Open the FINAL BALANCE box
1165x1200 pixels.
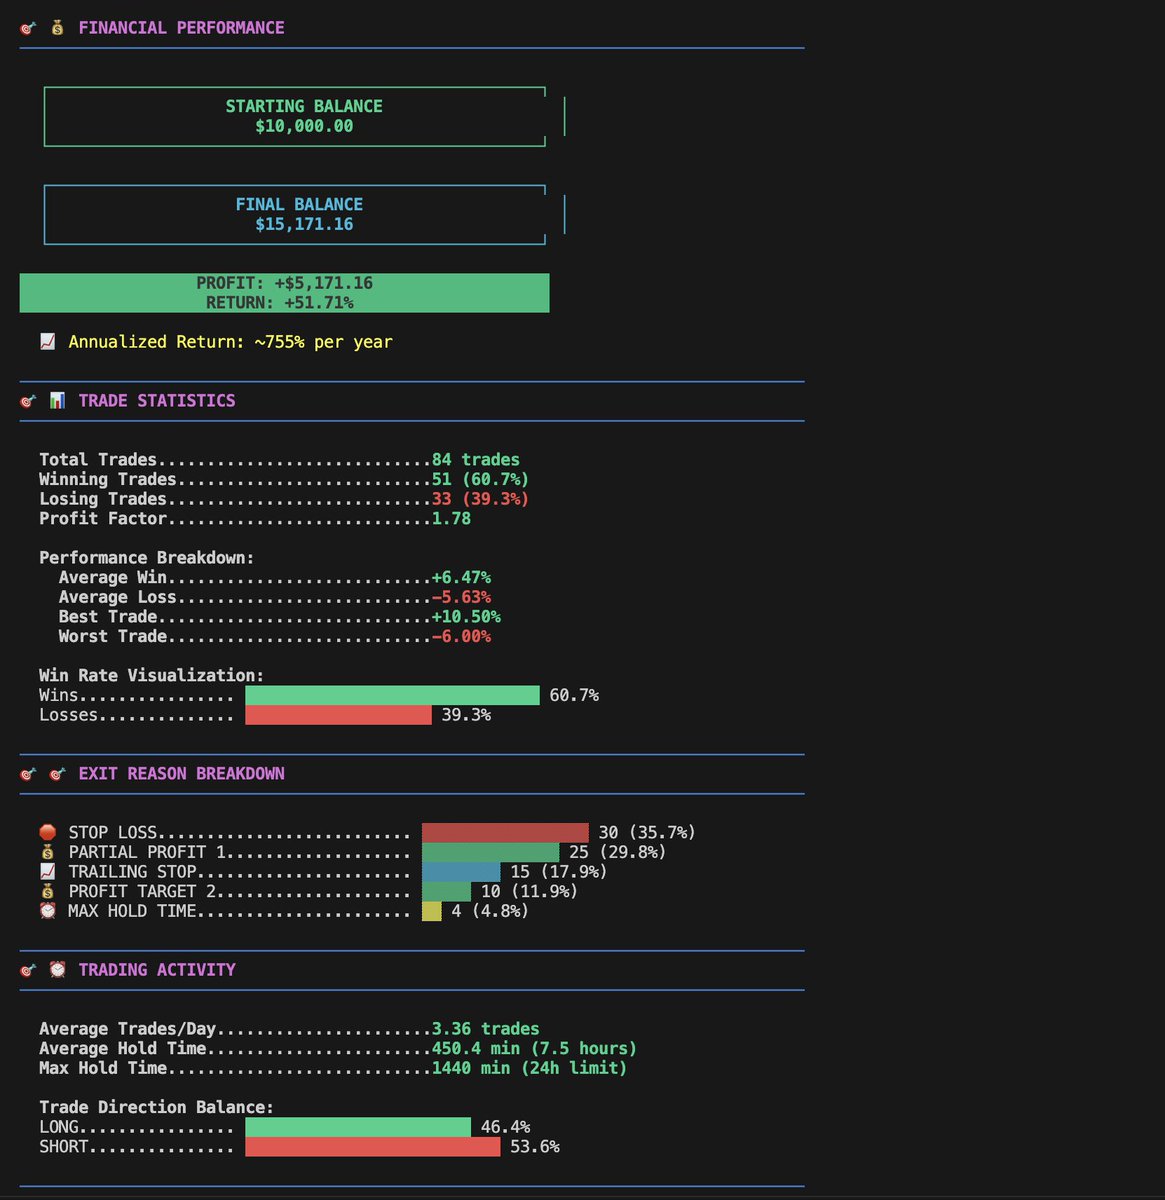(295, 214)
